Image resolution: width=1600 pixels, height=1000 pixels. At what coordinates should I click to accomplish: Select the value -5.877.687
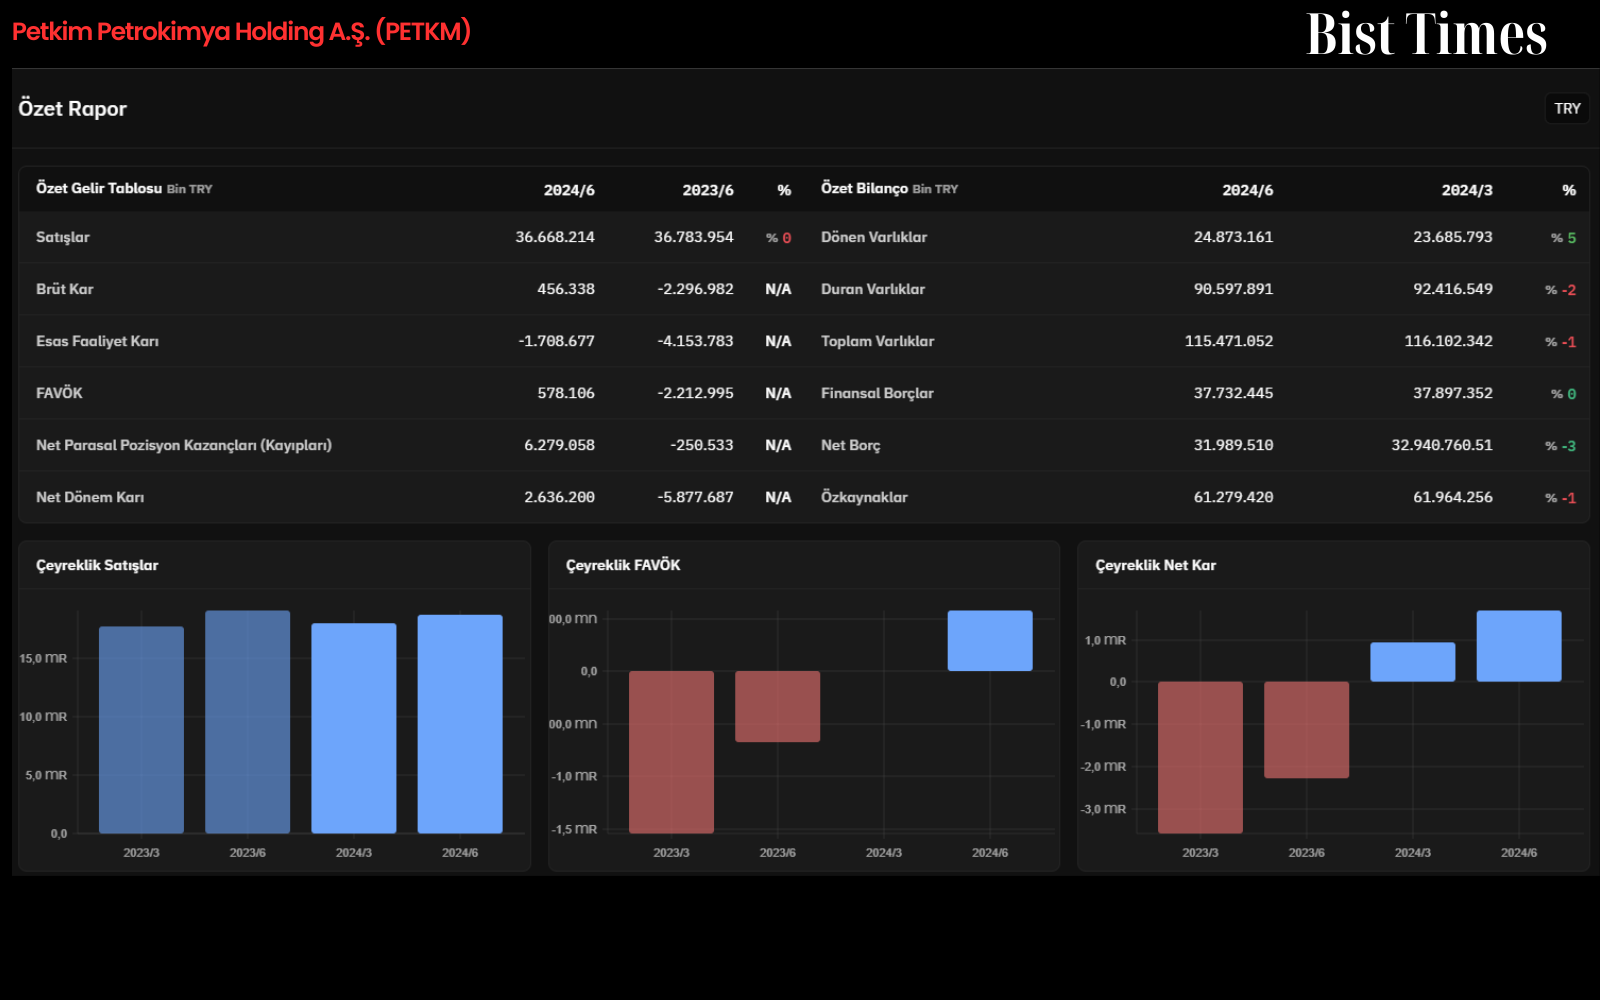tap(695, 497)
